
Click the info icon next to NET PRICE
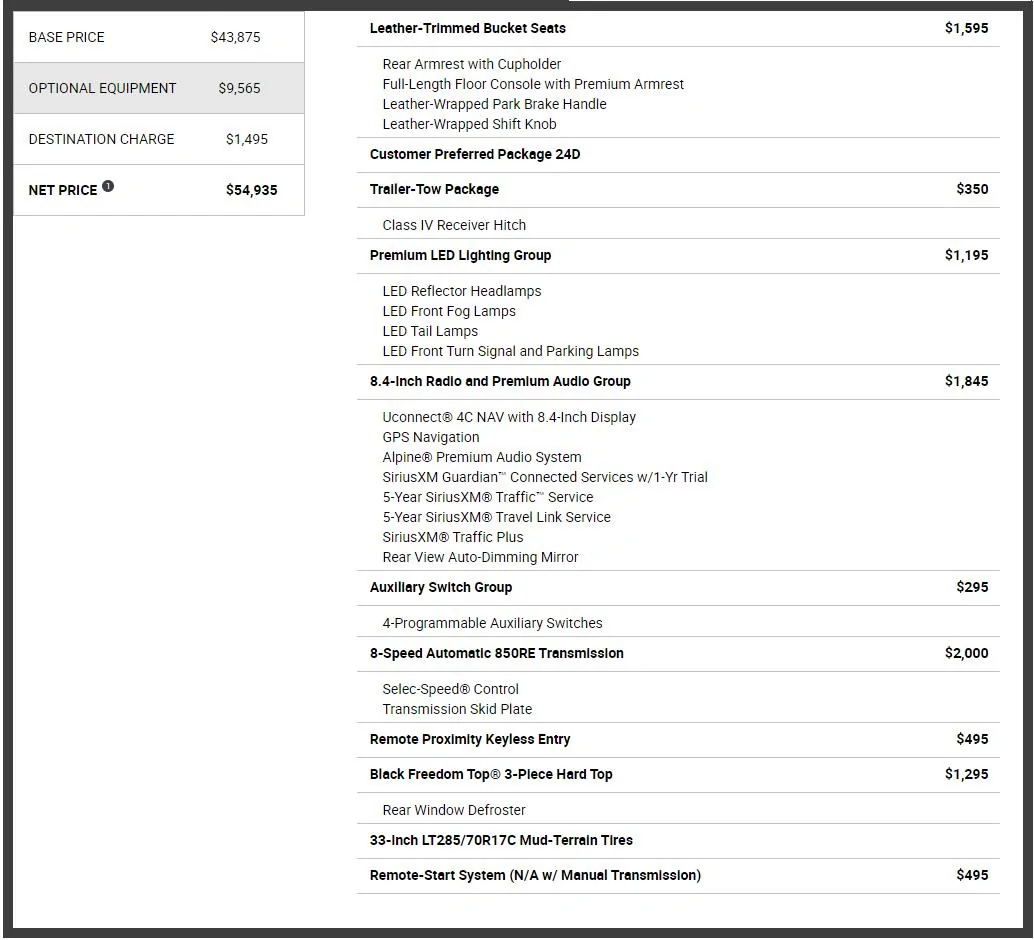(x=108, y=186)
